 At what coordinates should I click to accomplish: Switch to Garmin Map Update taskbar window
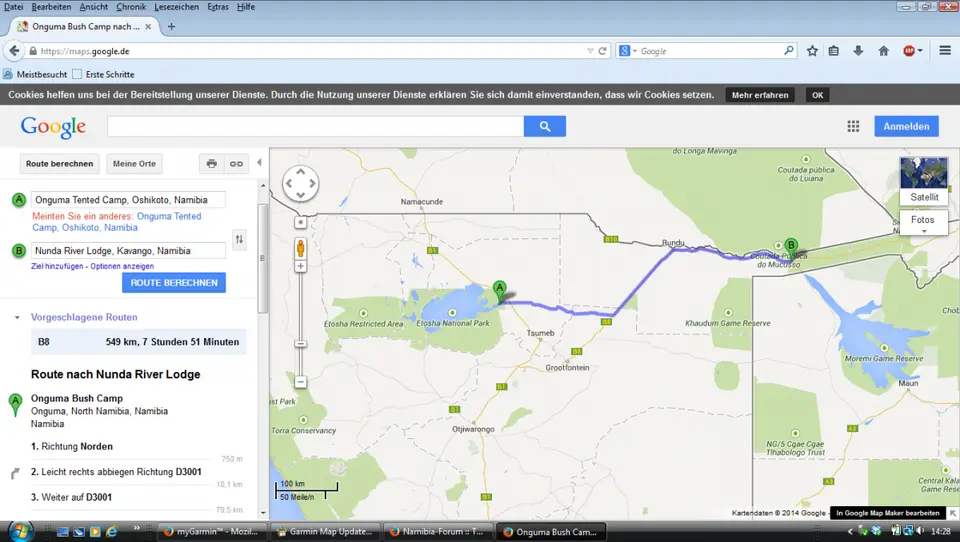pos(324,532)
